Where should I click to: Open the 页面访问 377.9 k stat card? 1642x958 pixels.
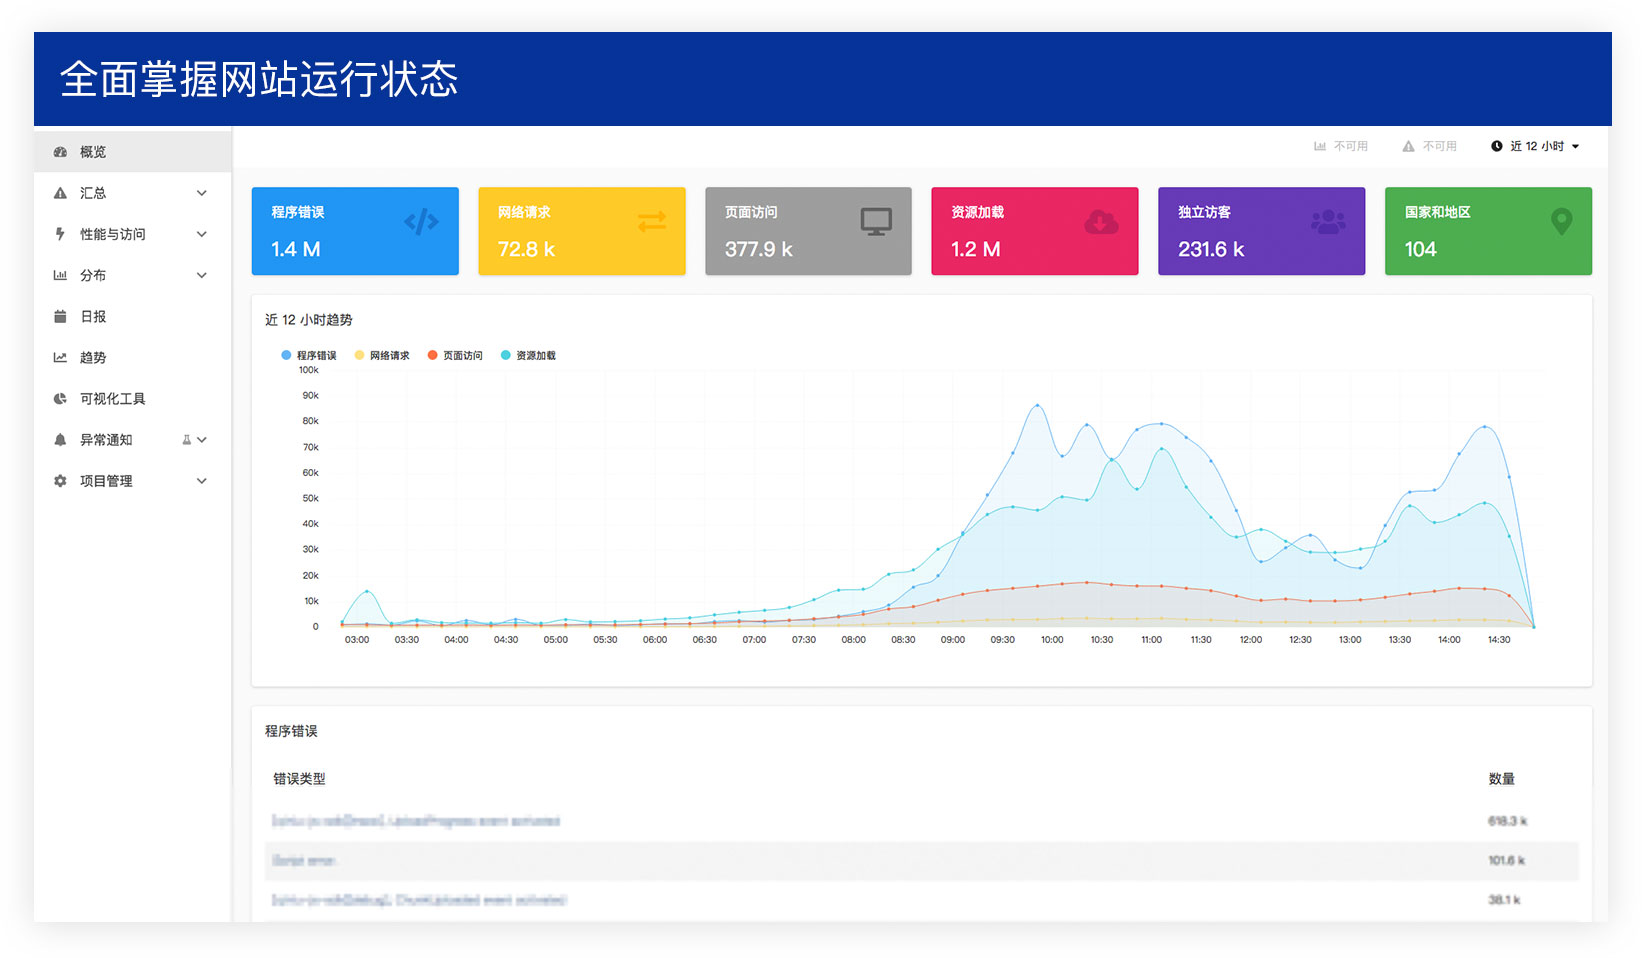808,231
